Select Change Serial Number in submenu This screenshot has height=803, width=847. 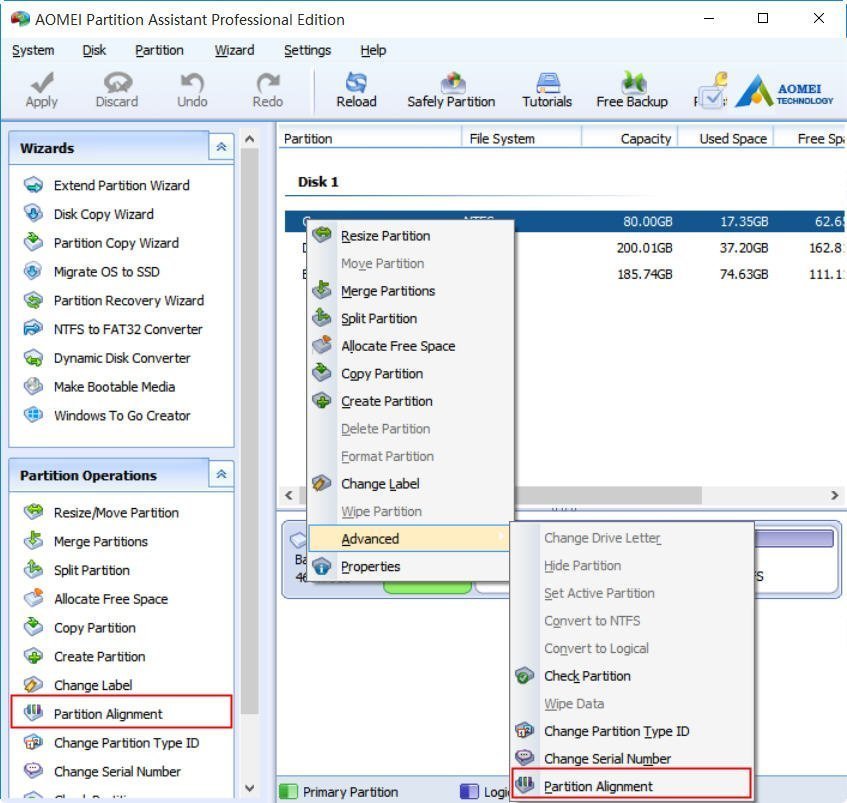[x=631, y=759]
